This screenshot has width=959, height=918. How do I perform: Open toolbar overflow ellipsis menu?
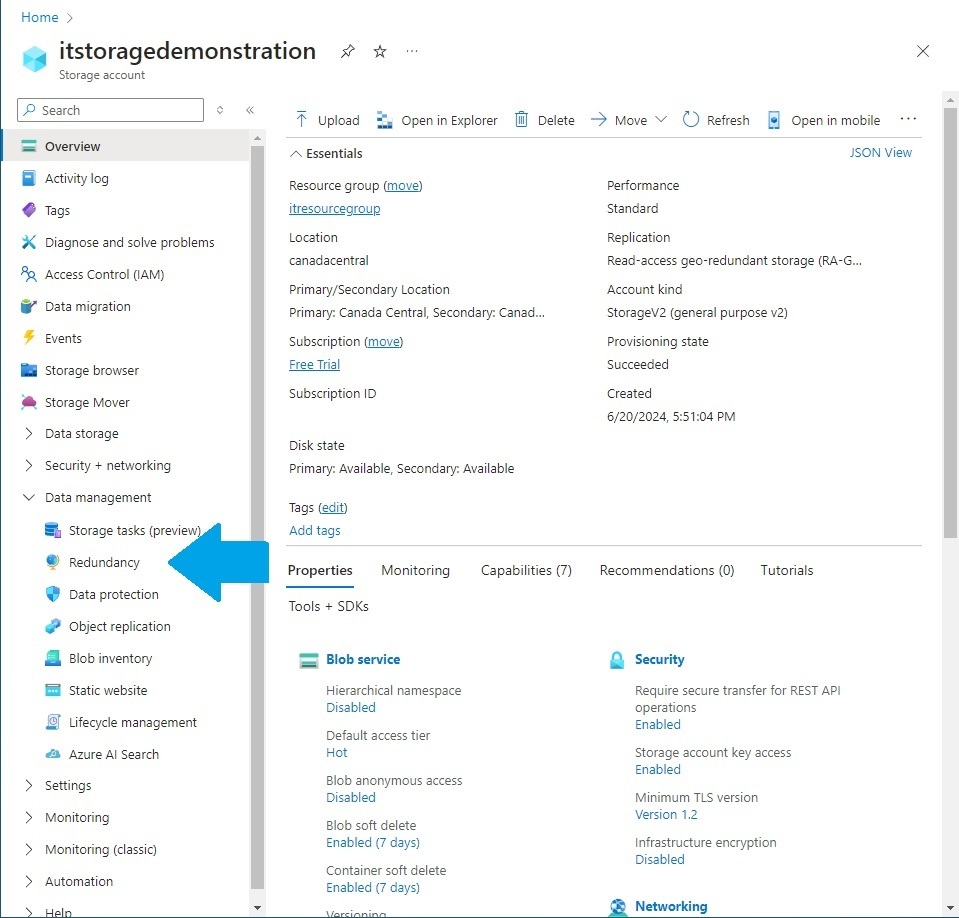[x=908, y=119]
